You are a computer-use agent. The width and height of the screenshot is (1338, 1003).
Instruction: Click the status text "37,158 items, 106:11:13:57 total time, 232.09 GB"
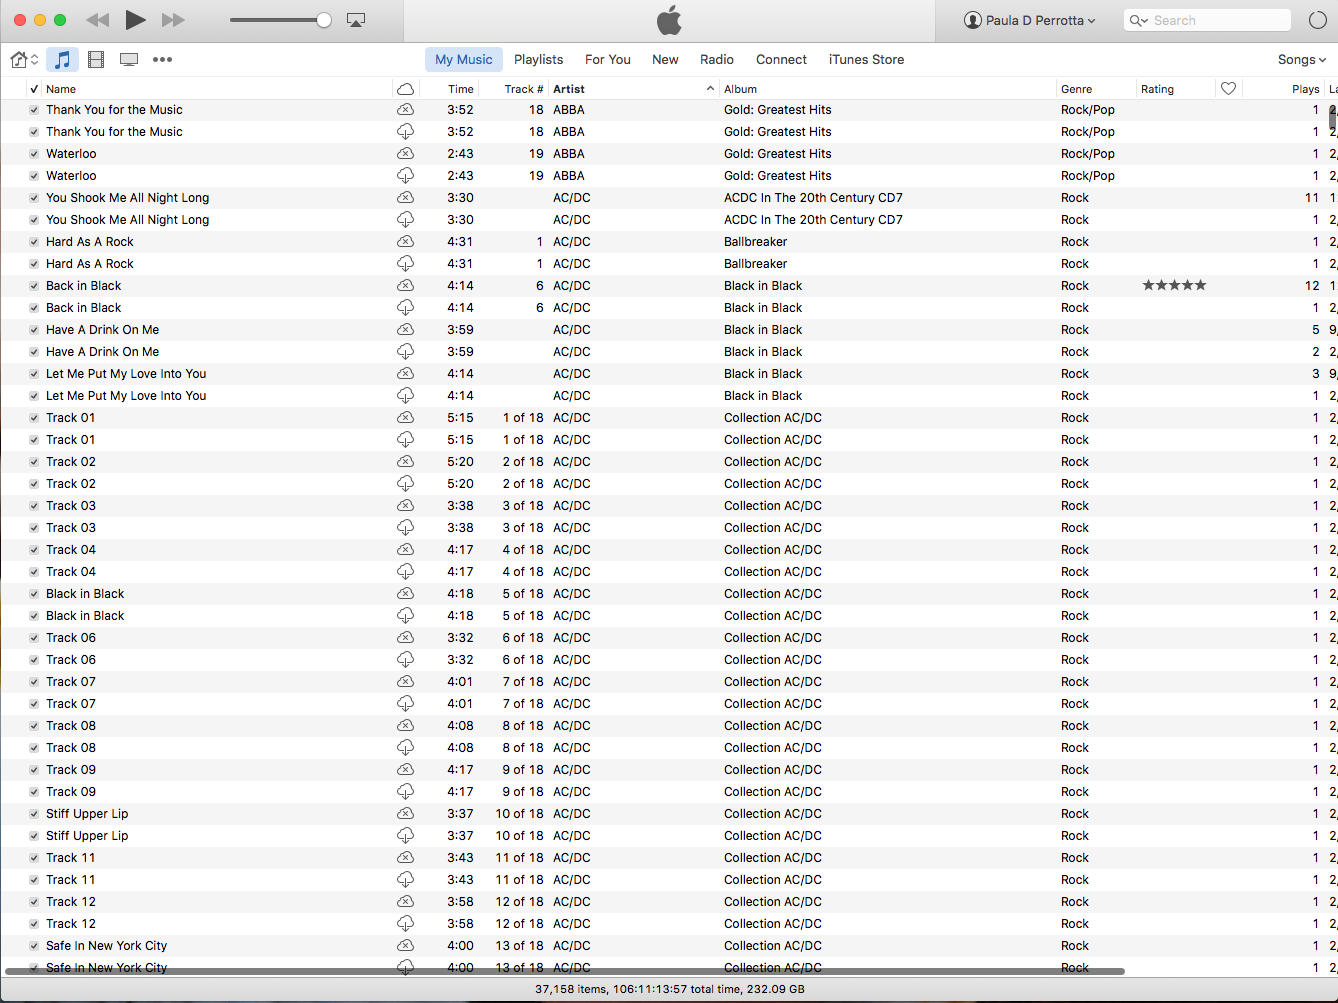pos(669,989)
